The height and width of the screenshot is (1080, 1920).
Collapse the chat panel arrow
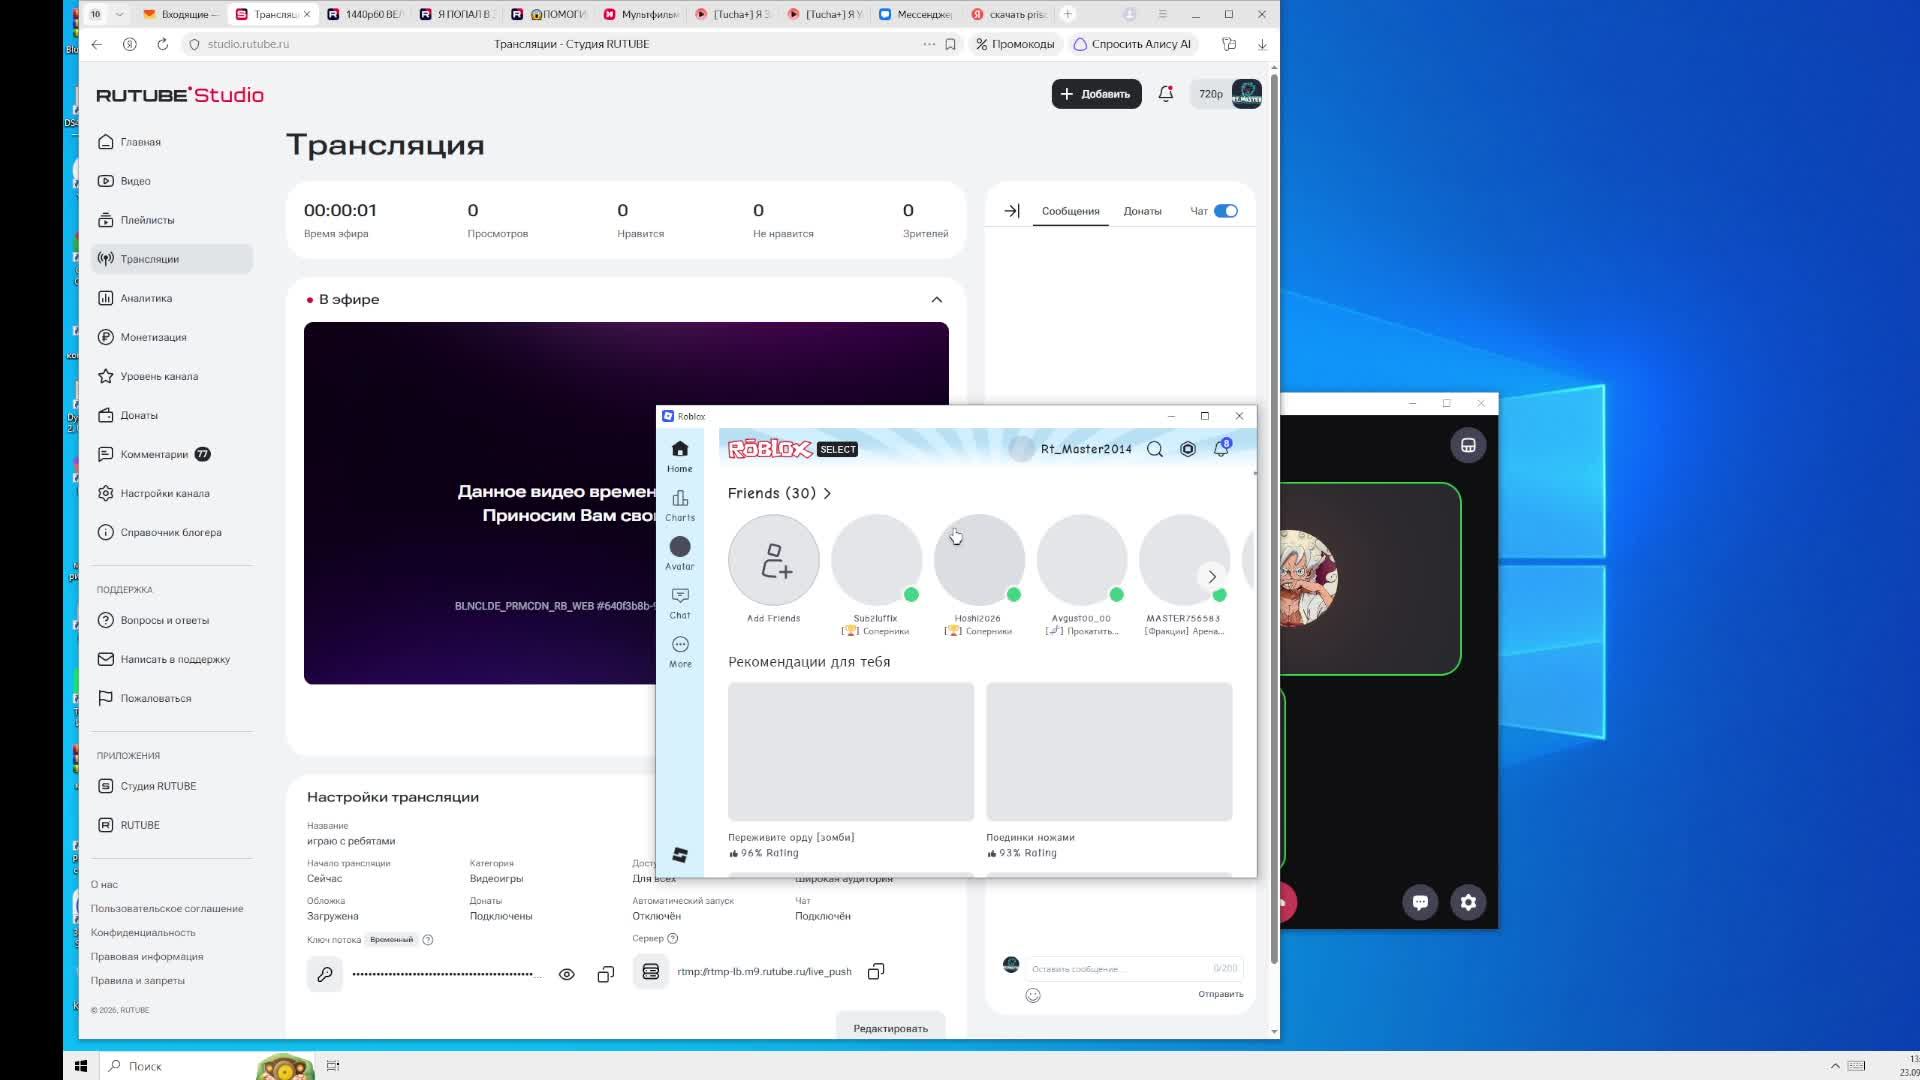(1012, 211)
